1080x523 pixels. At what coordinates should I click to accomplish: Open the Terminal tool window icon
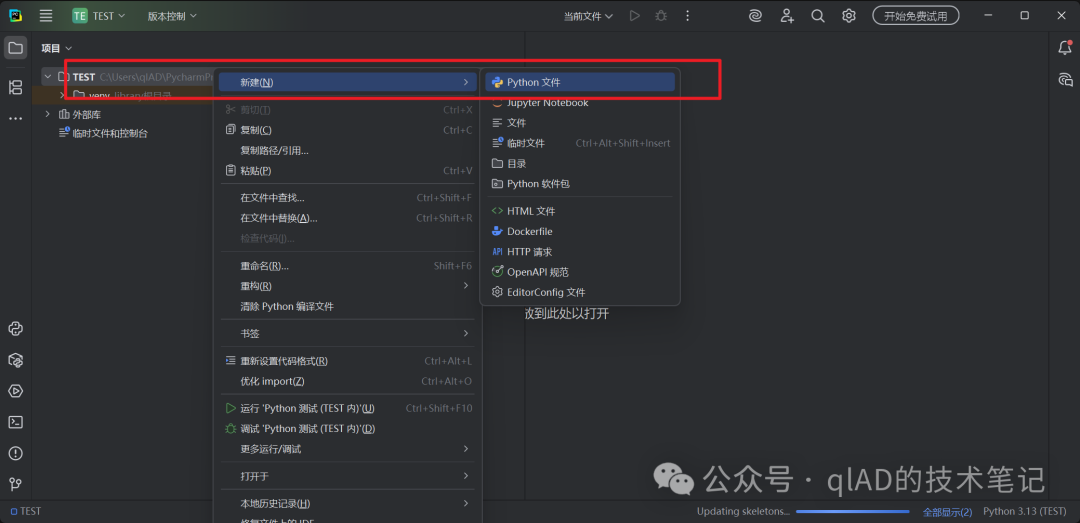[x=15, y=422]
